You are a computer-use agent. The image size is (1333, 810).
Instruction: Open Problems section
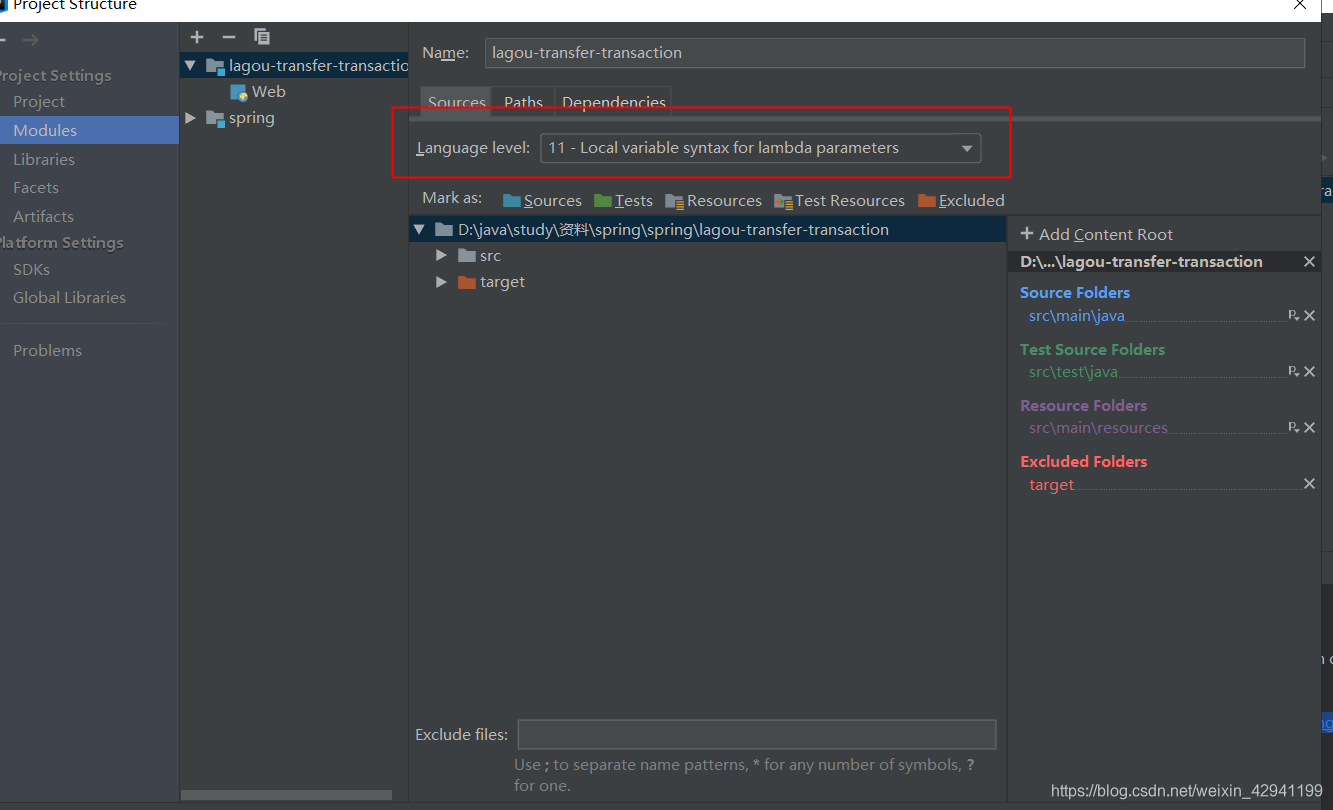(x=47, y=350)
